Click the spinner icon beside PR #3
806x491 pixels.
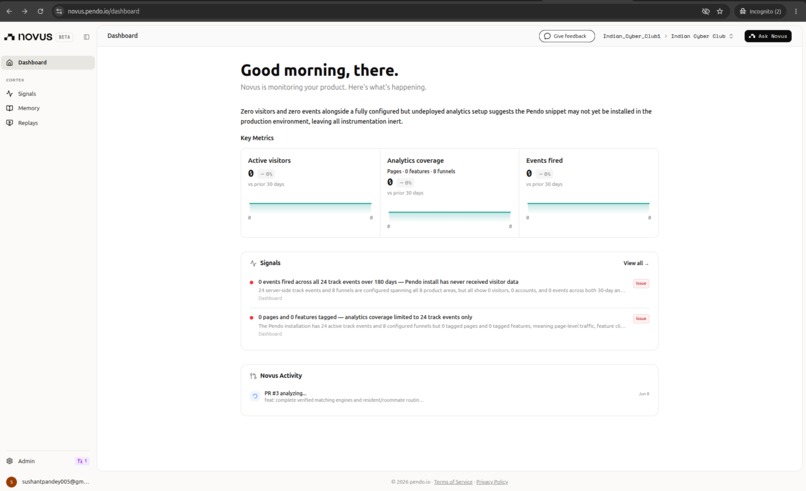[255, 396]
